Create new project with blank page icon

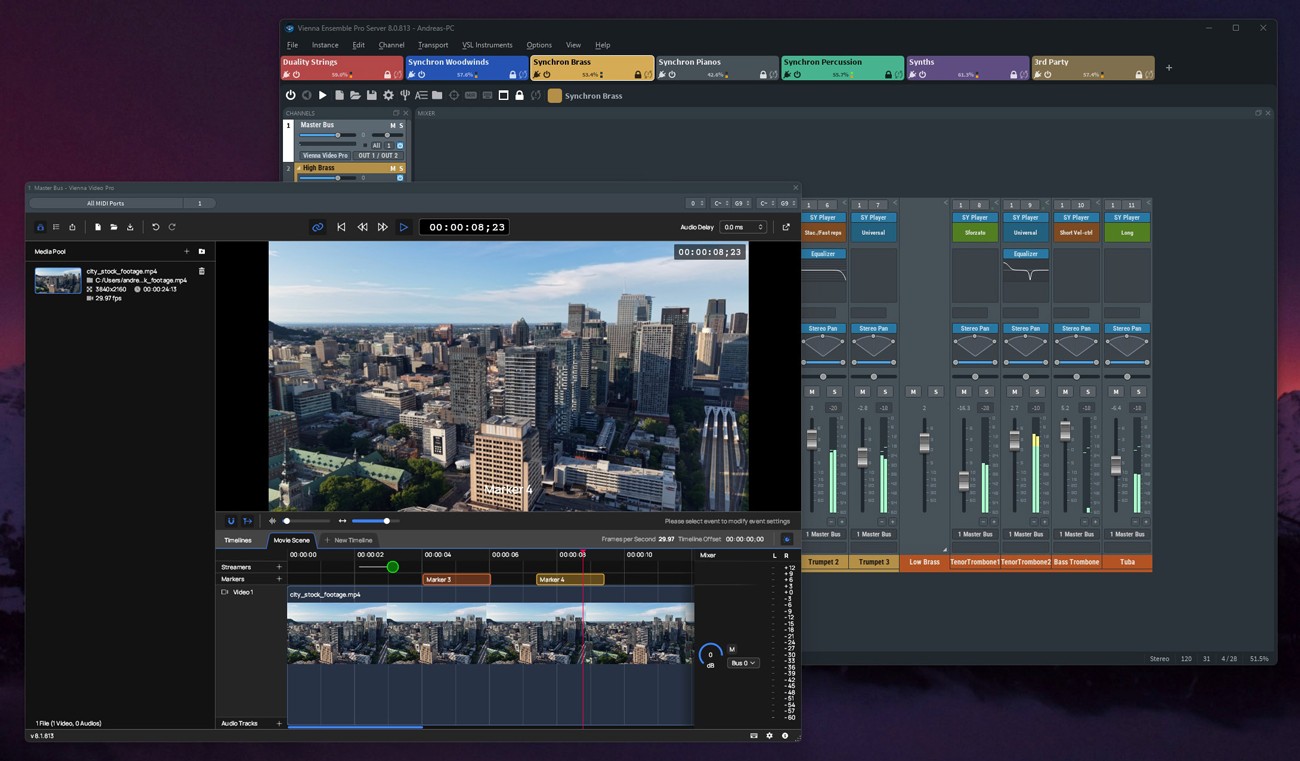pyautogui.click(x=339, y=95)
